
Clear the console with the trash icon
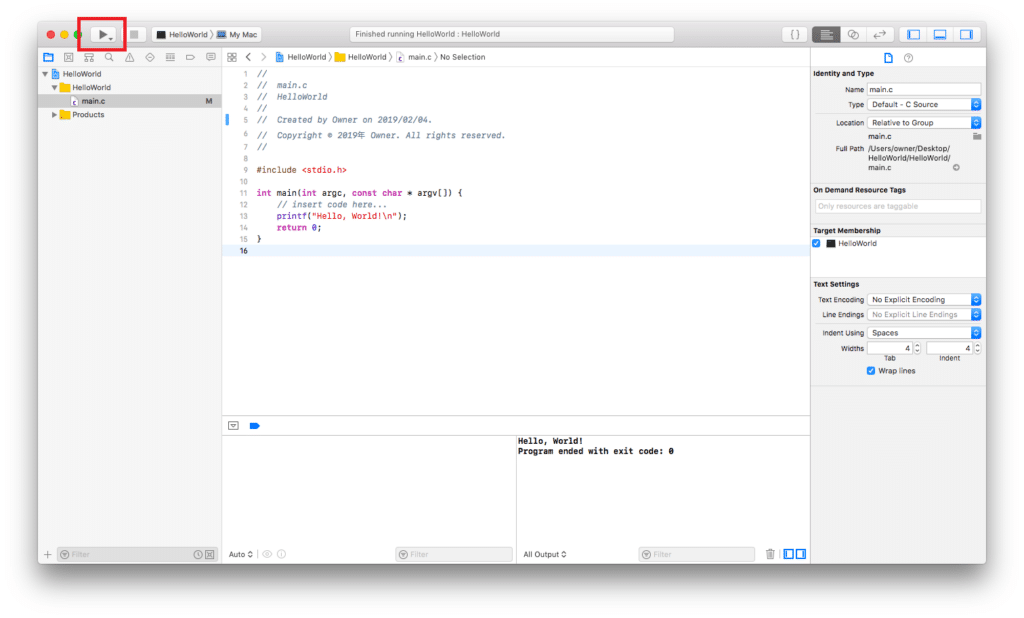tap(770, 554)
